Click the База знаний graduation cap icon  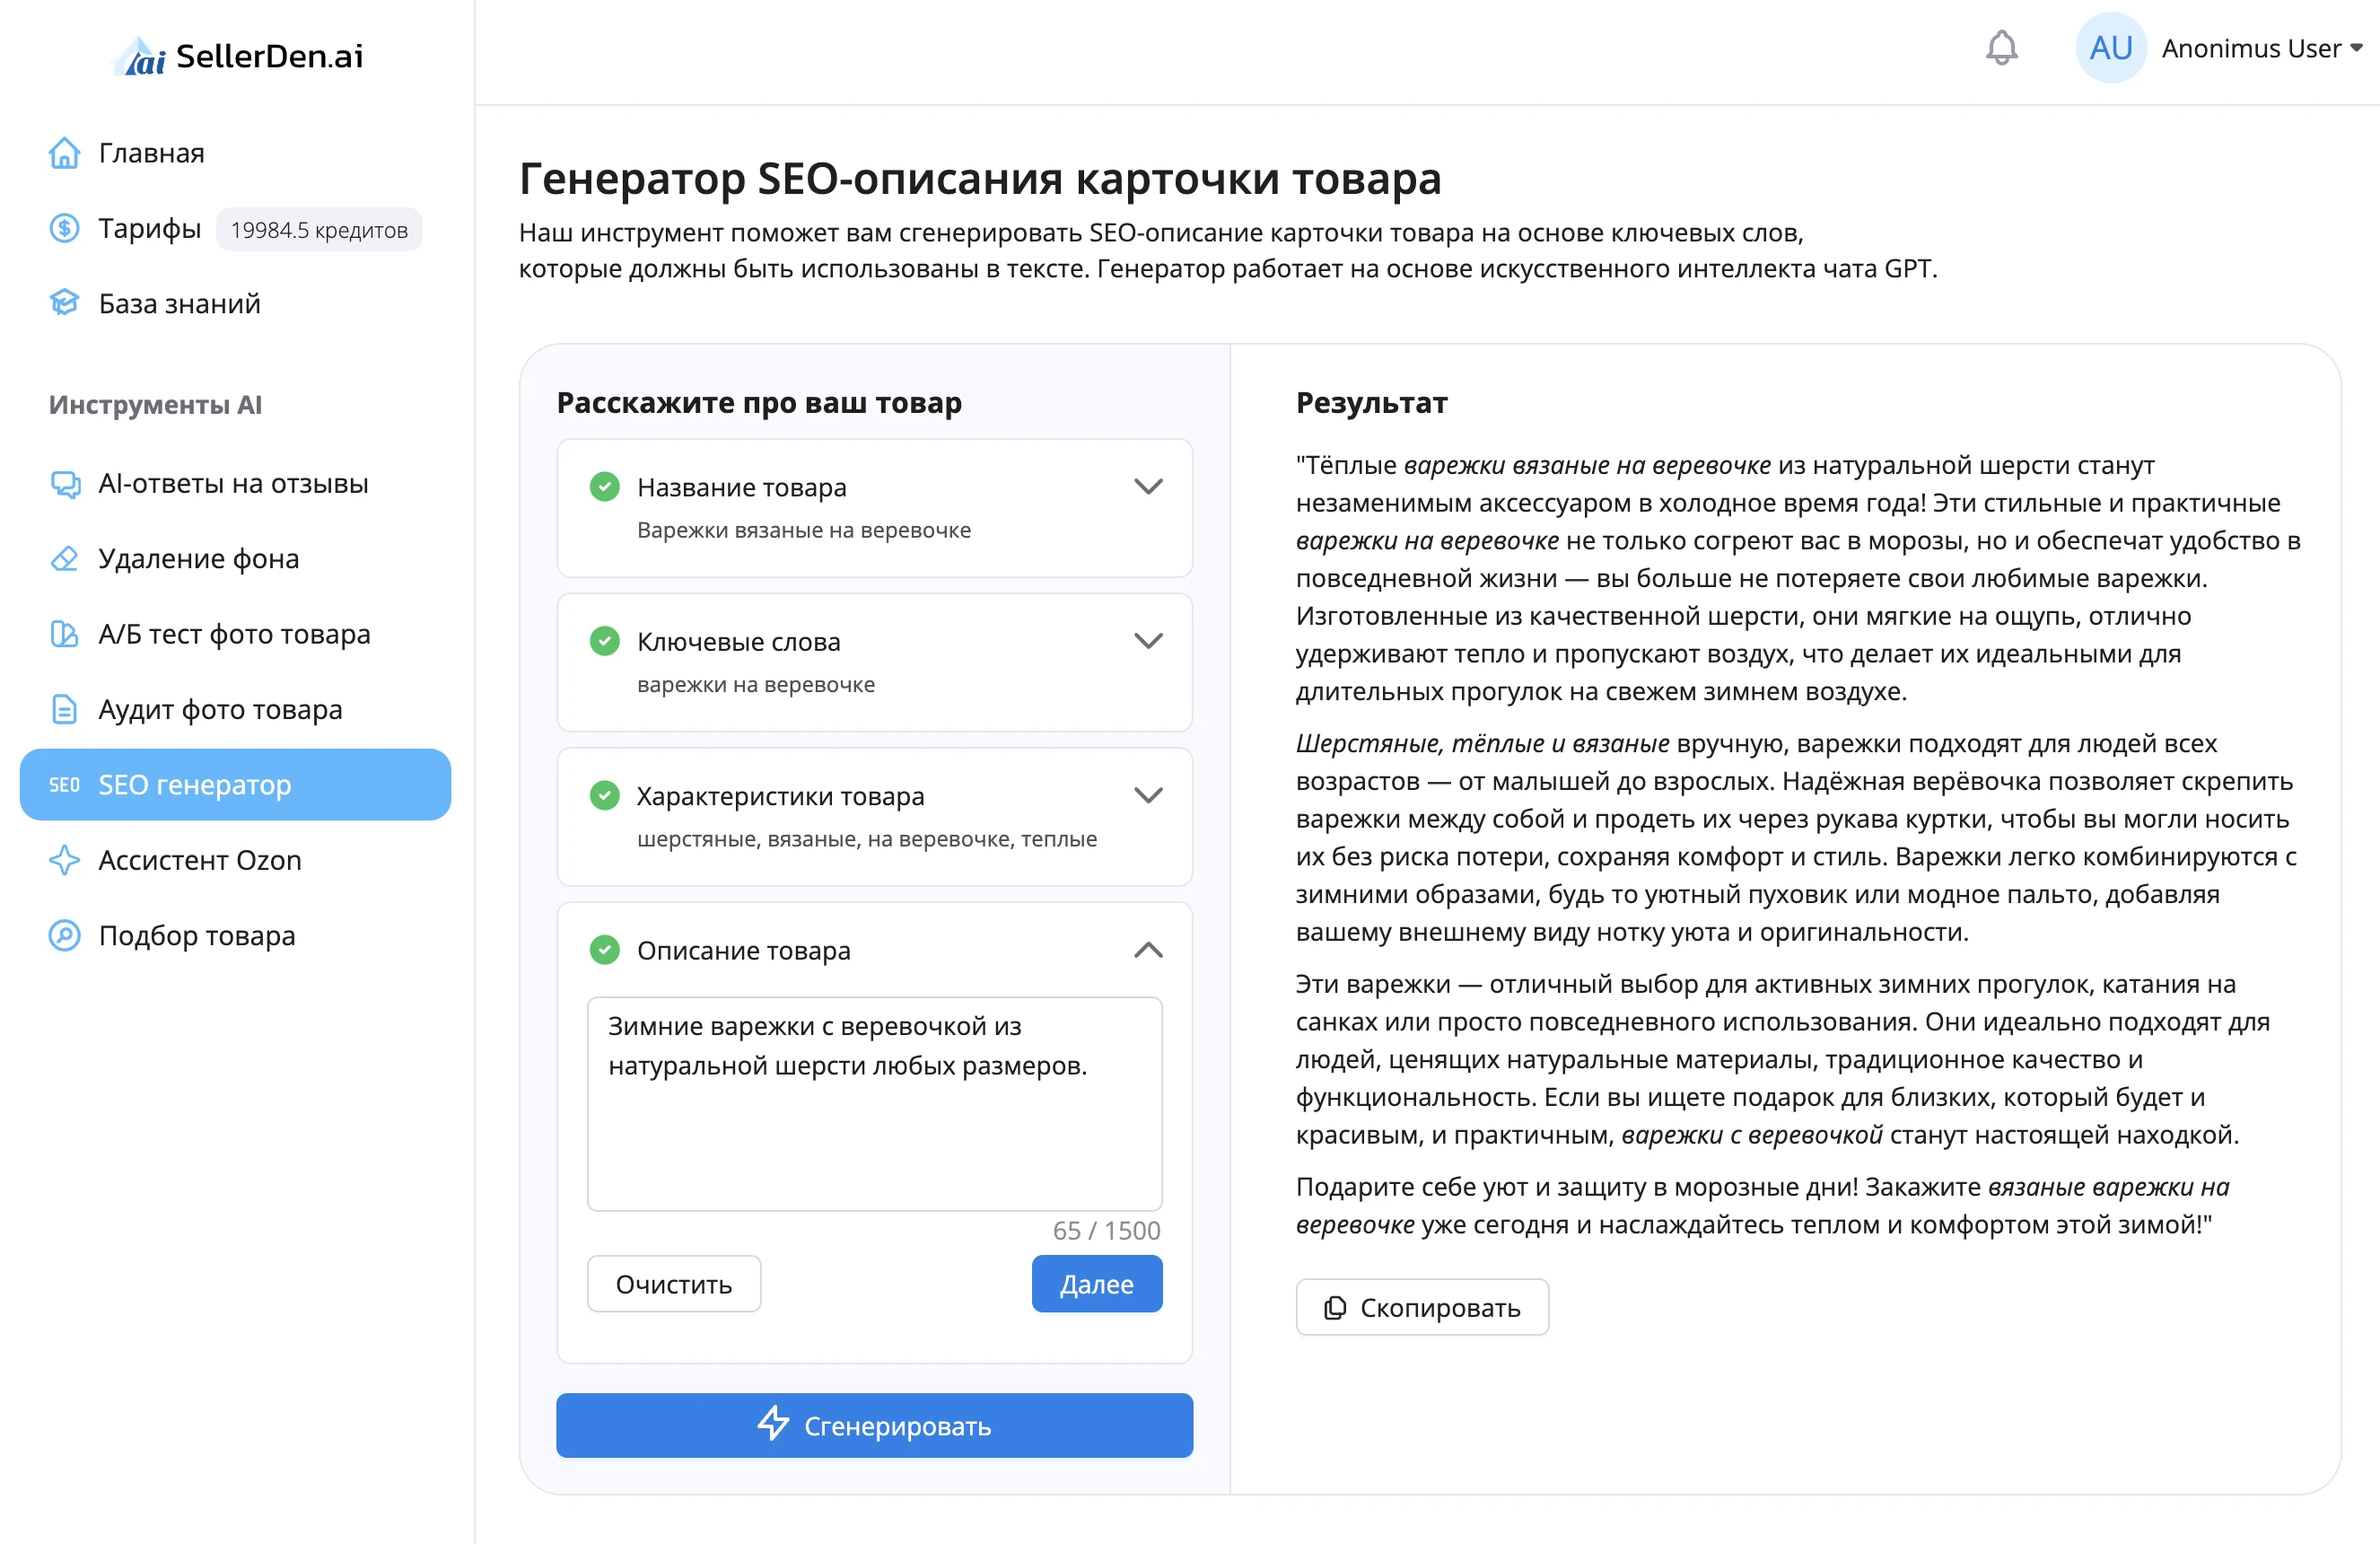(x=64, y=303)
